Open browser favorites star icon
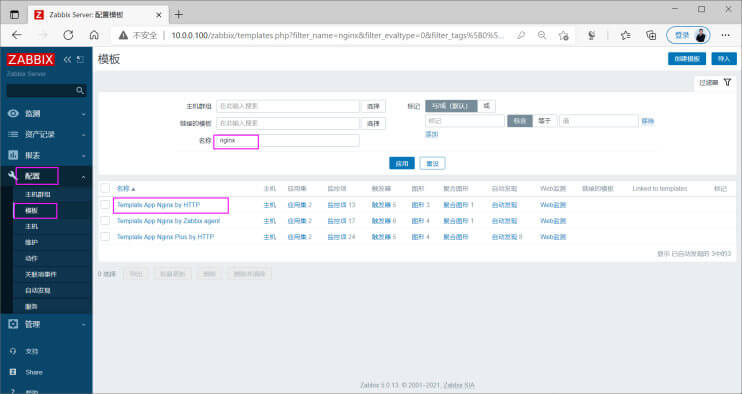Image resolution: width=742 pixels, height=394 pixels. pyautogui.click(x=626, y=35)
